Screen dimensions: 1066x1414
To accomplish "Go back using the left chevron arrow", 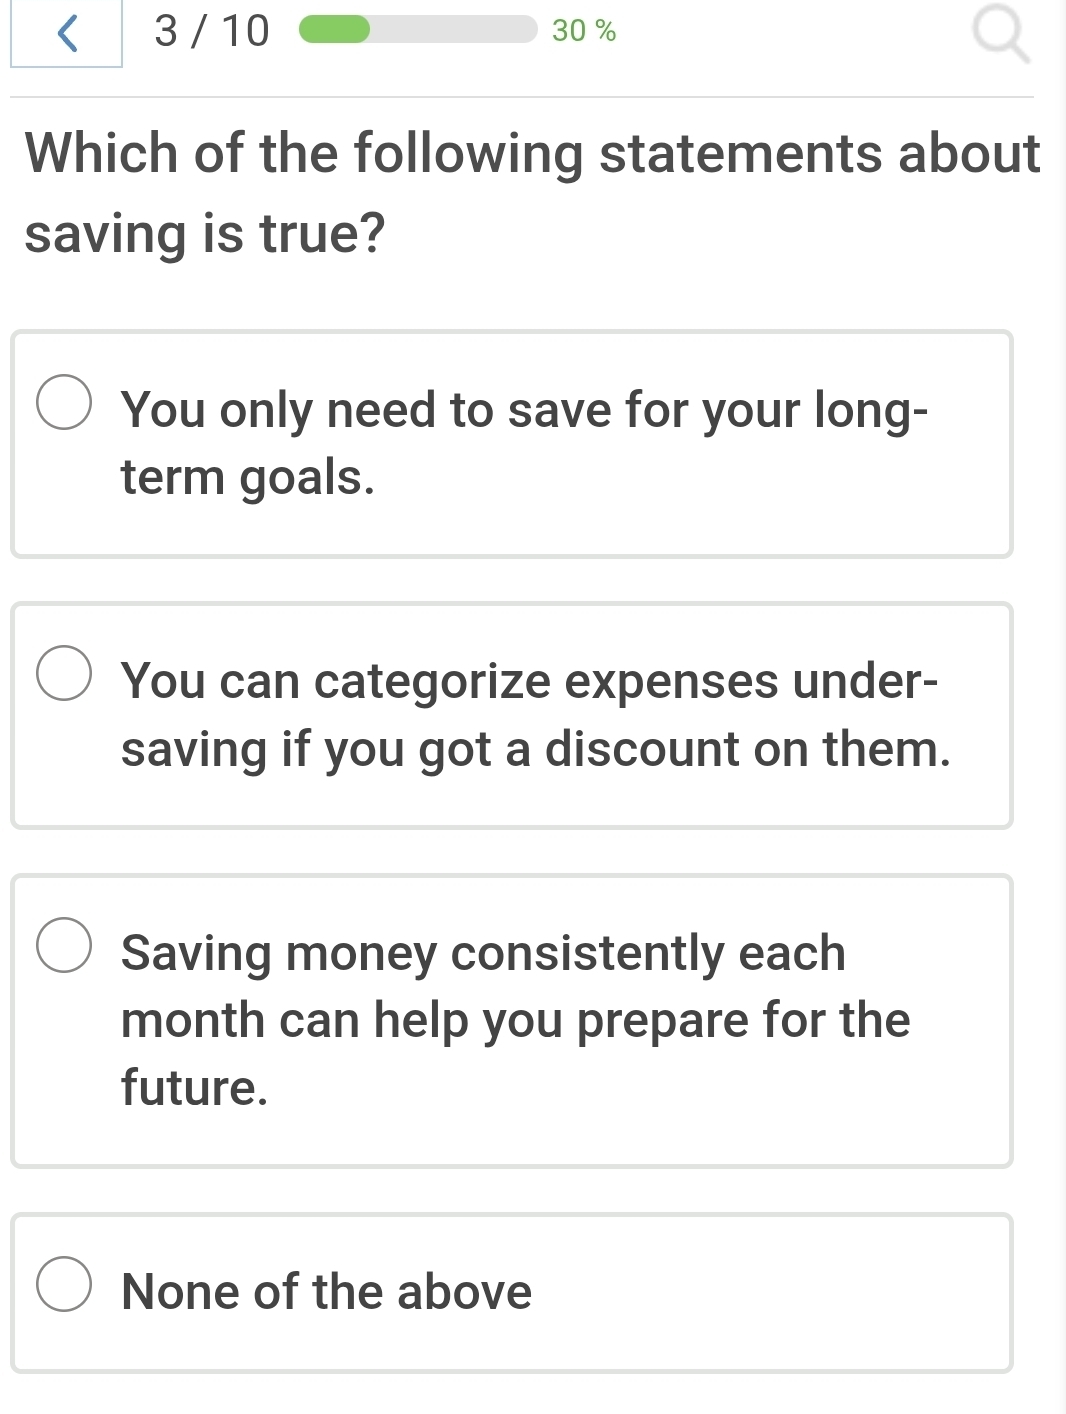I will 67,32.
